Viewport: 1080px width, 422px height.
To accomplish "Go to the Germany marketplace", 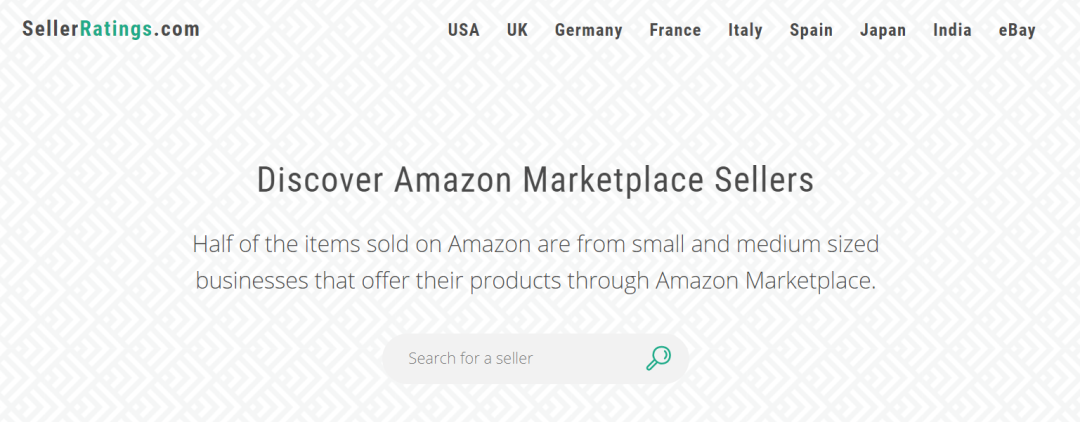I will click(588, 30).
